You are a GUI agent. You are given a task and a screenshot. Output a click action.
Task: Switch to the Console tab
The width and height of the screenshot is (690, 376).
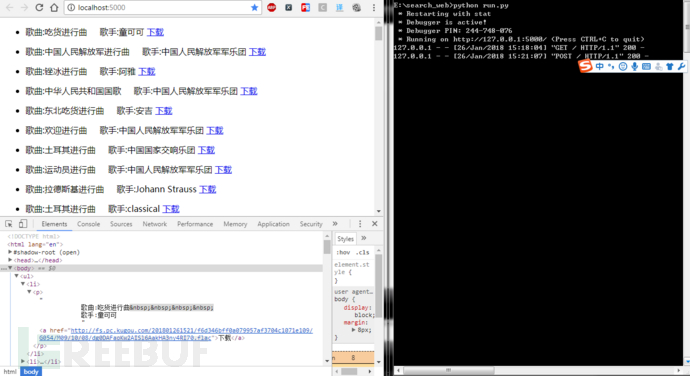88,224
